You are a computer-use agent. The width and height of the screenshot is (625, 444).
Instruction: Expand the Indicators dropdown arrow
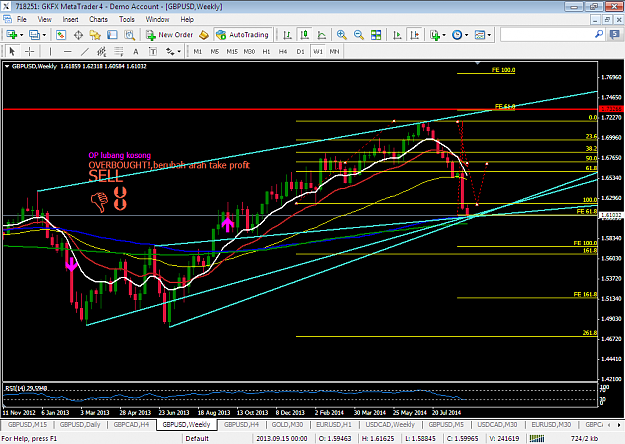coord(444,35)
